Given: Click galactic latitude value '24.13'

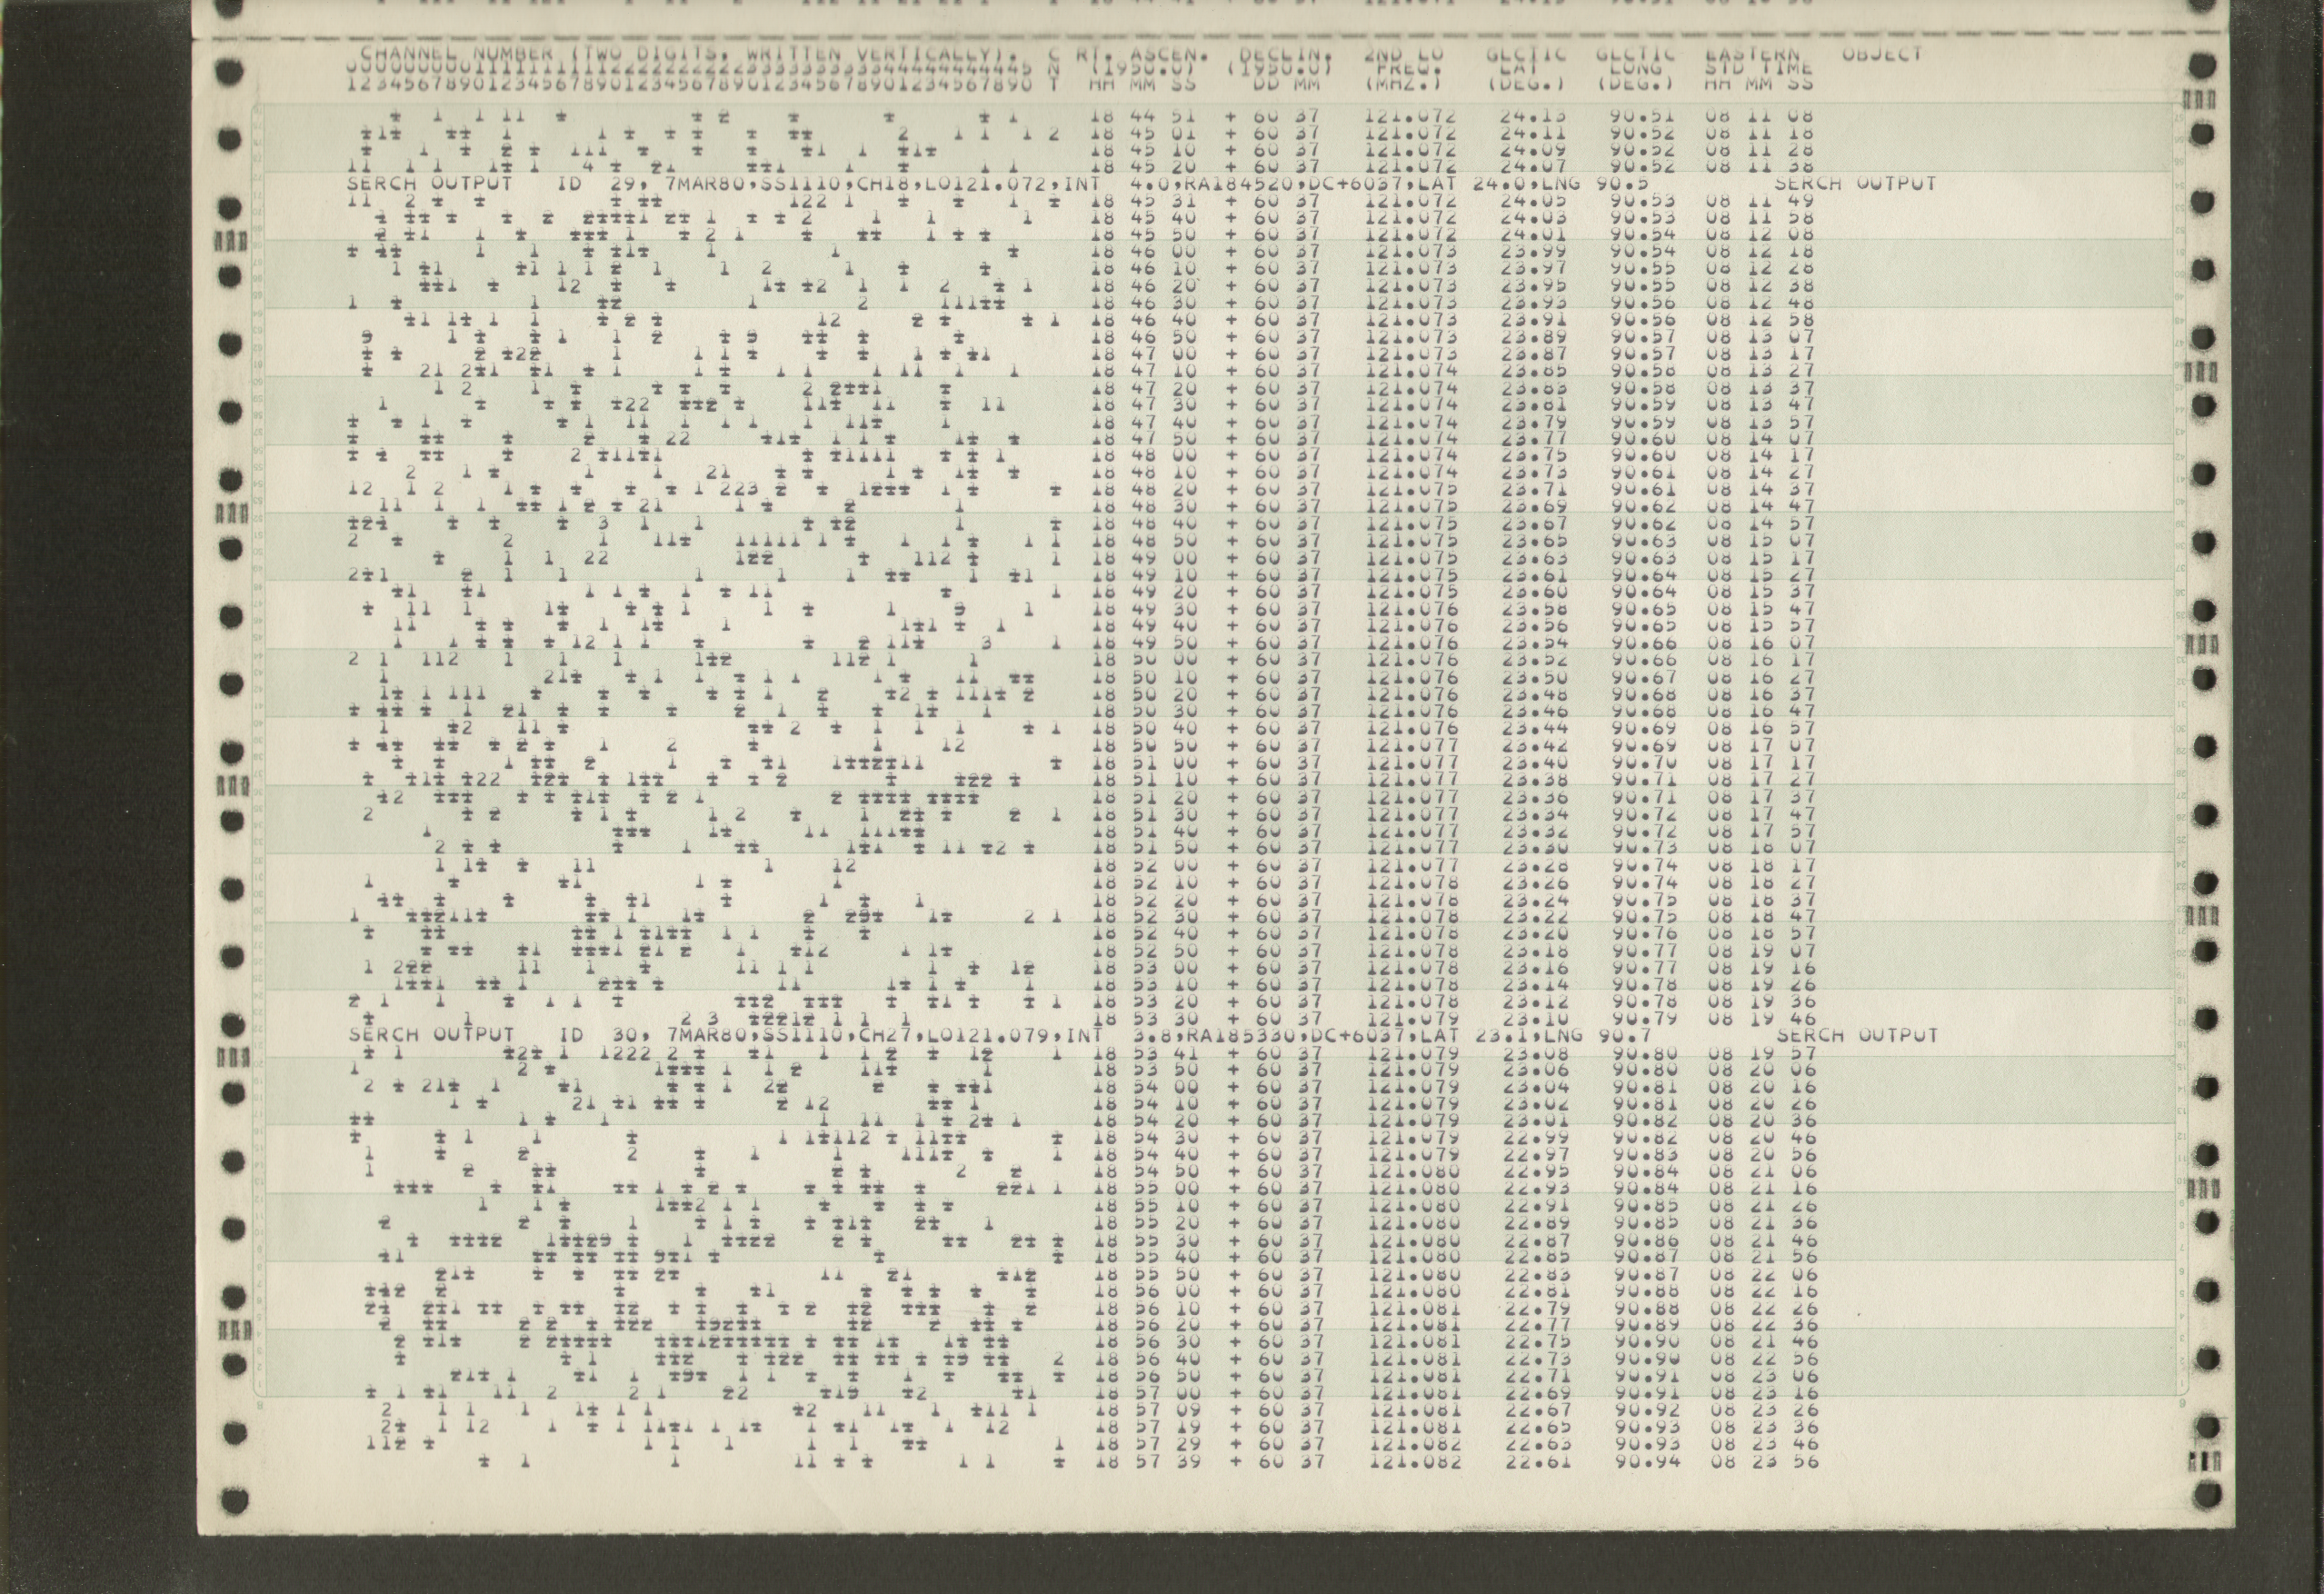Looking at the screenshot, I should [x=1535, y=116].
